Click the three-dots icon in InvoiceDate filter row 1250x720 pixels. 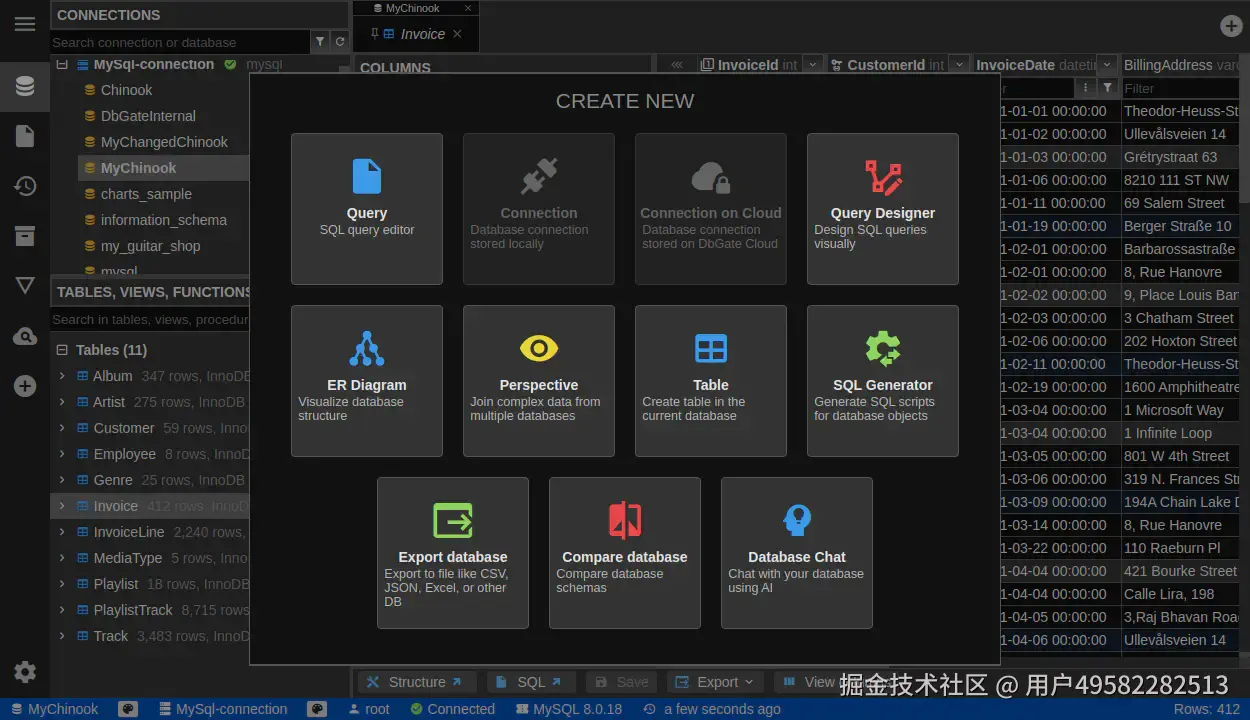(1087, 88)
